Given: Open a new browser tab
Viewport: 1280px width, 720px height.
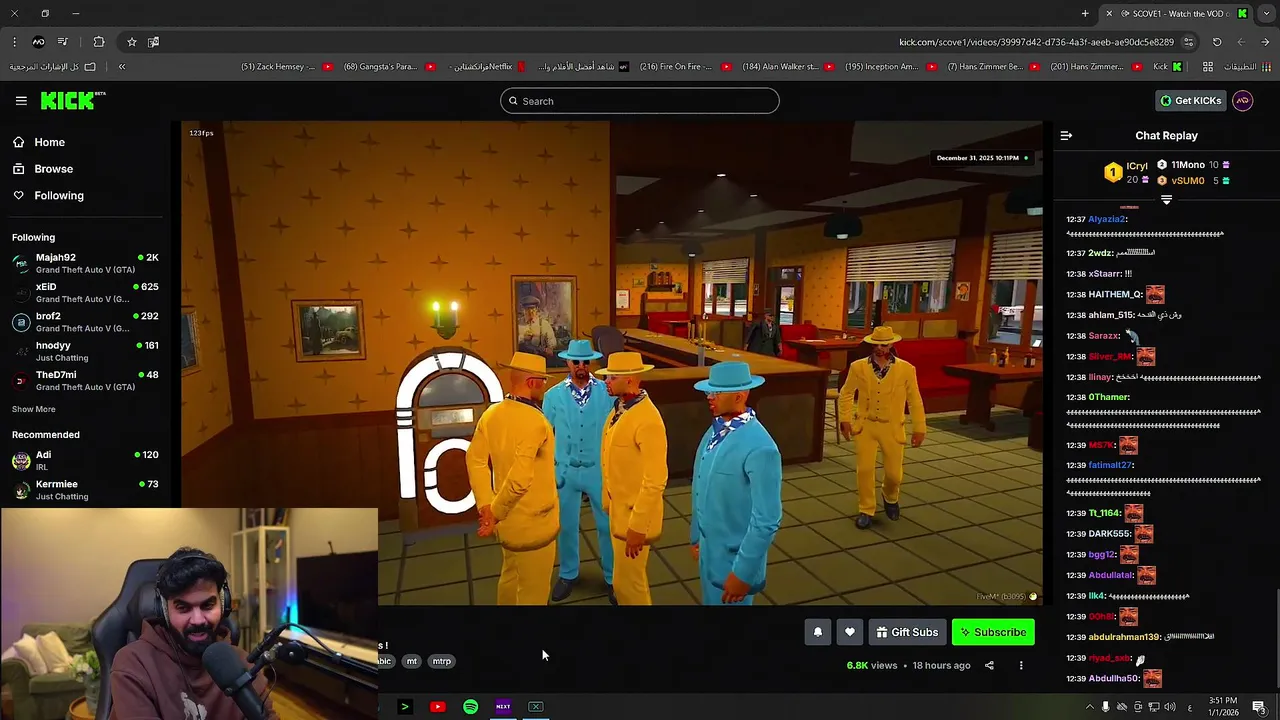Looking at the screenshot, I should pos(1085,14).
